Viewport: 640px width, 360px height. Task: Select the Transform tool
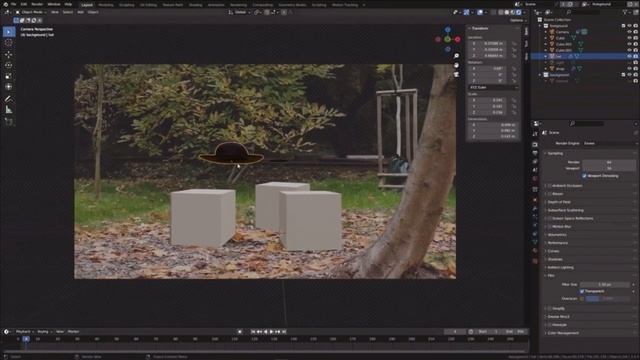pyautogui.click(x=9, y=87)
